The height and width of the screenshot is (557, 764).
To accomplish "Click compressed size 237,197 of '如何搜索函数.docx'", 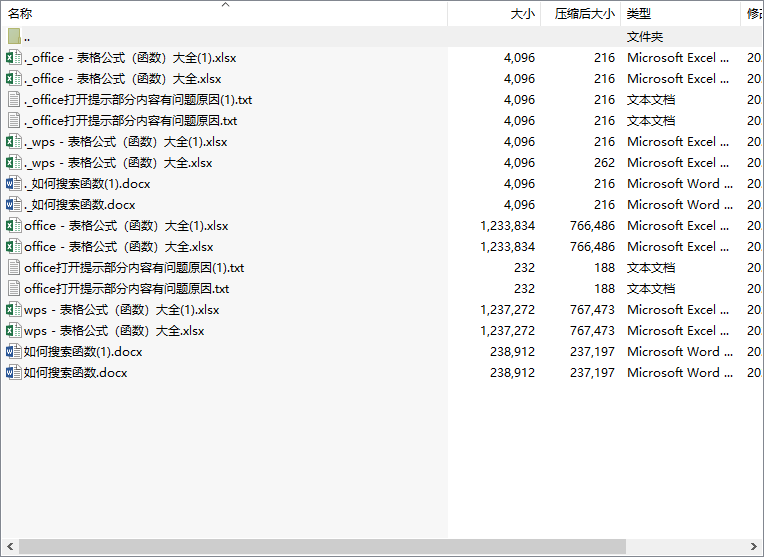I will [x=592, y=372].
